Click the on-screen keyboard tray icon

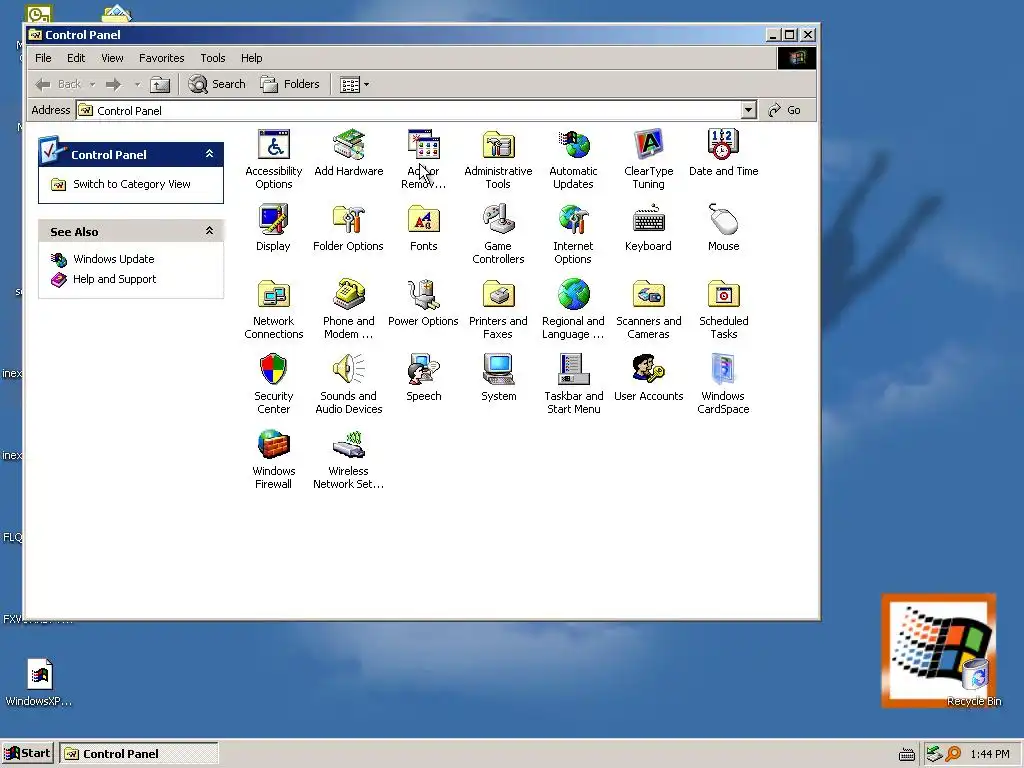pyautogui.click(x=906, y=755)
